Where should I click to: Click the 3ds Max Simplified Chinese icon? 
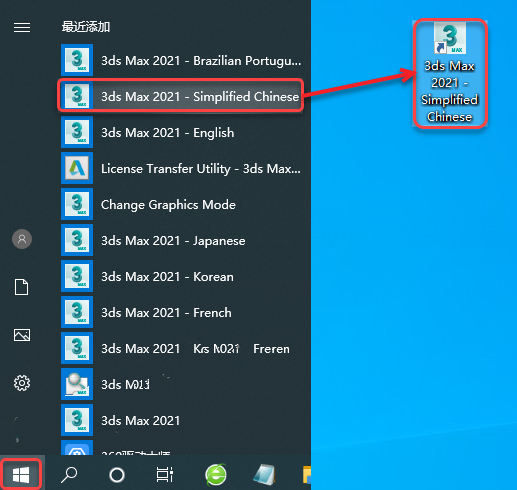tap(77, 96)
